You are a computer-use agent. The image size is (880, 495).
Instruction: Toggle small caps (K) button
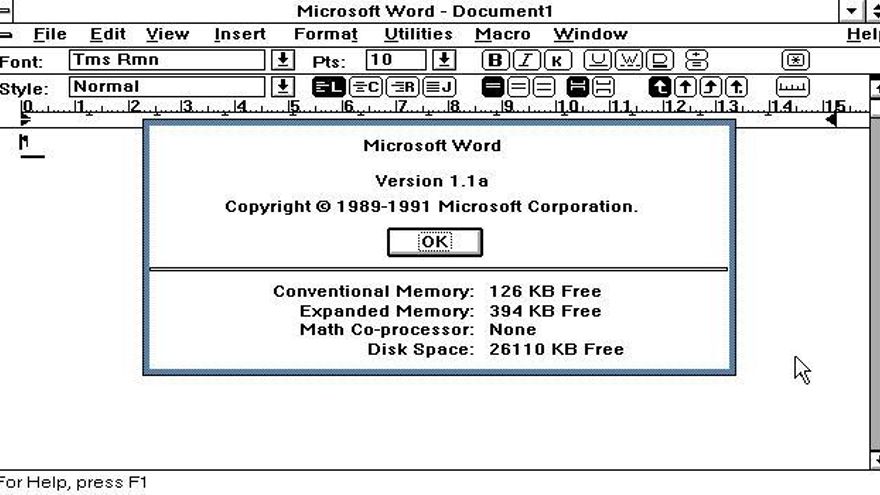[x=556, y=61]
